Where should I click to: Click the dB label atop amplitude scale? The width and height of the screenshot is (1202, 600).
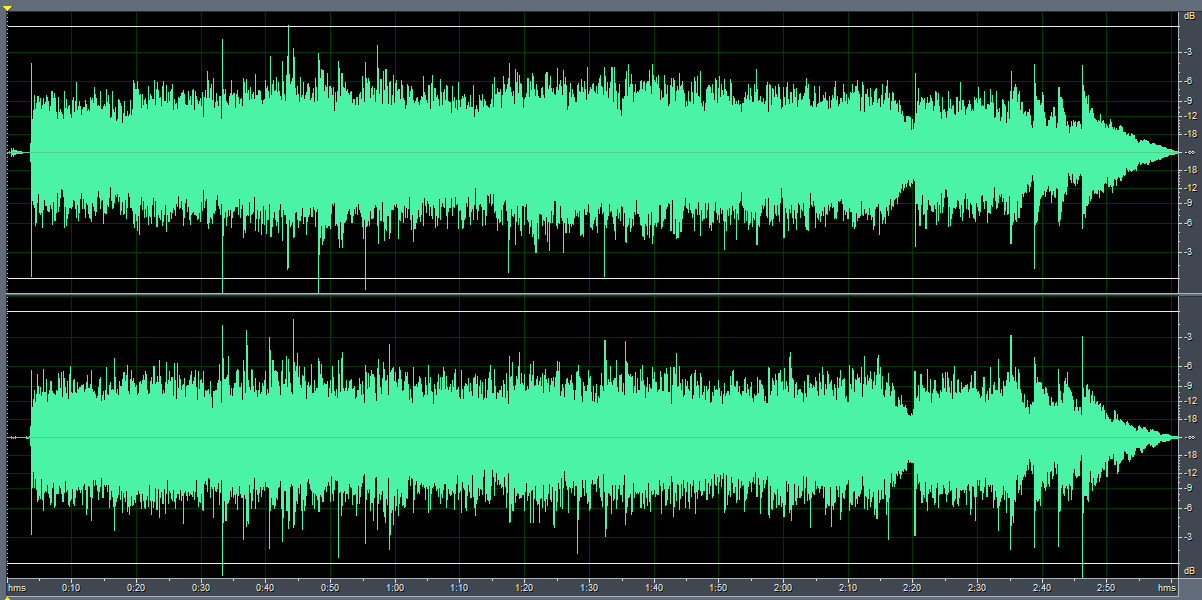[1189, 16]
